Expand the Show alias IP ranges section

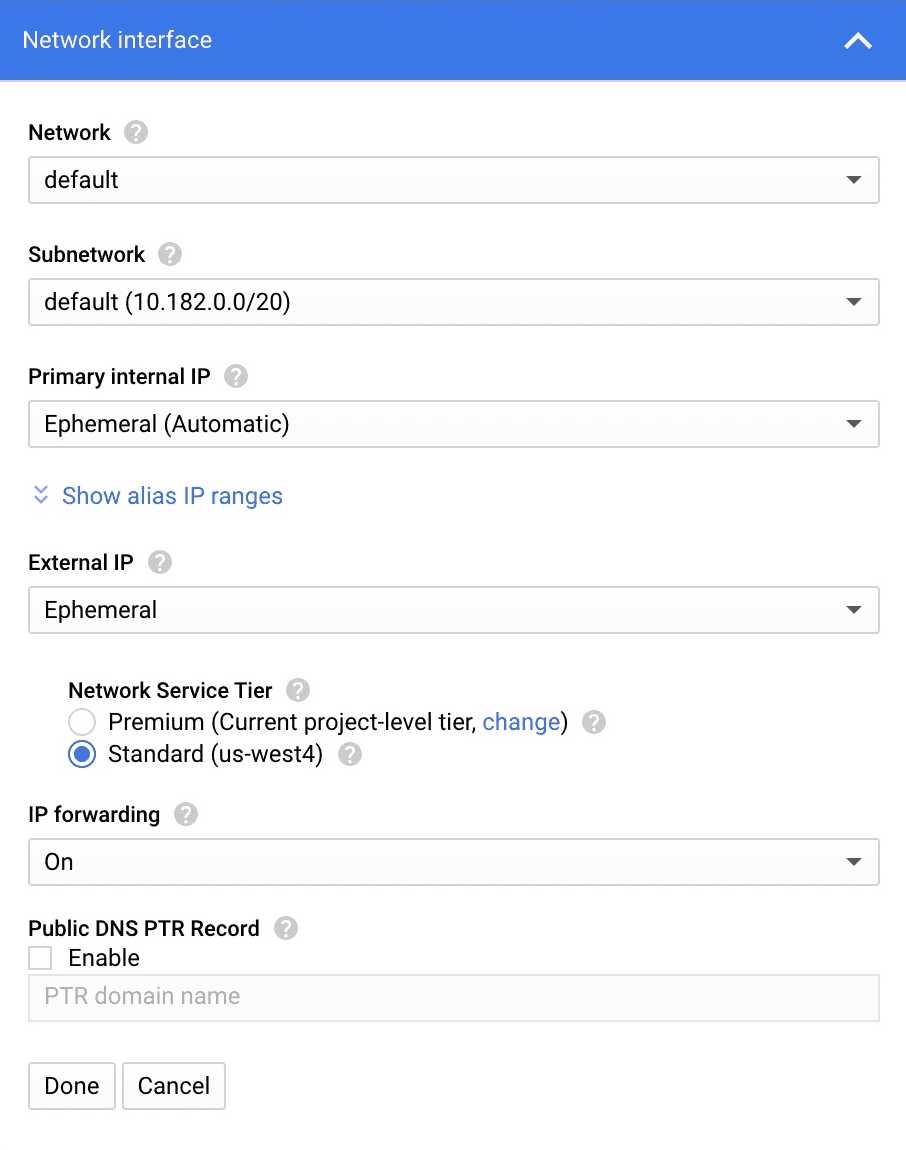172,495
